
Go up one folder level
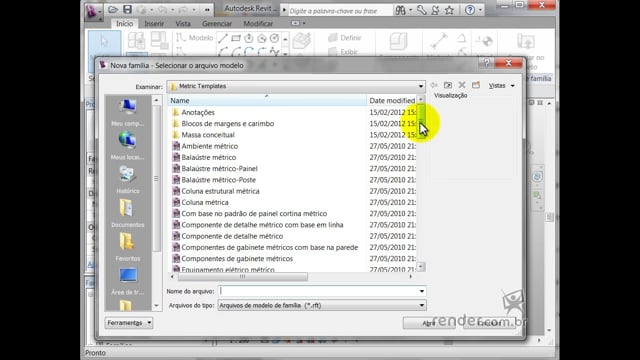click(x=448, y=85)
